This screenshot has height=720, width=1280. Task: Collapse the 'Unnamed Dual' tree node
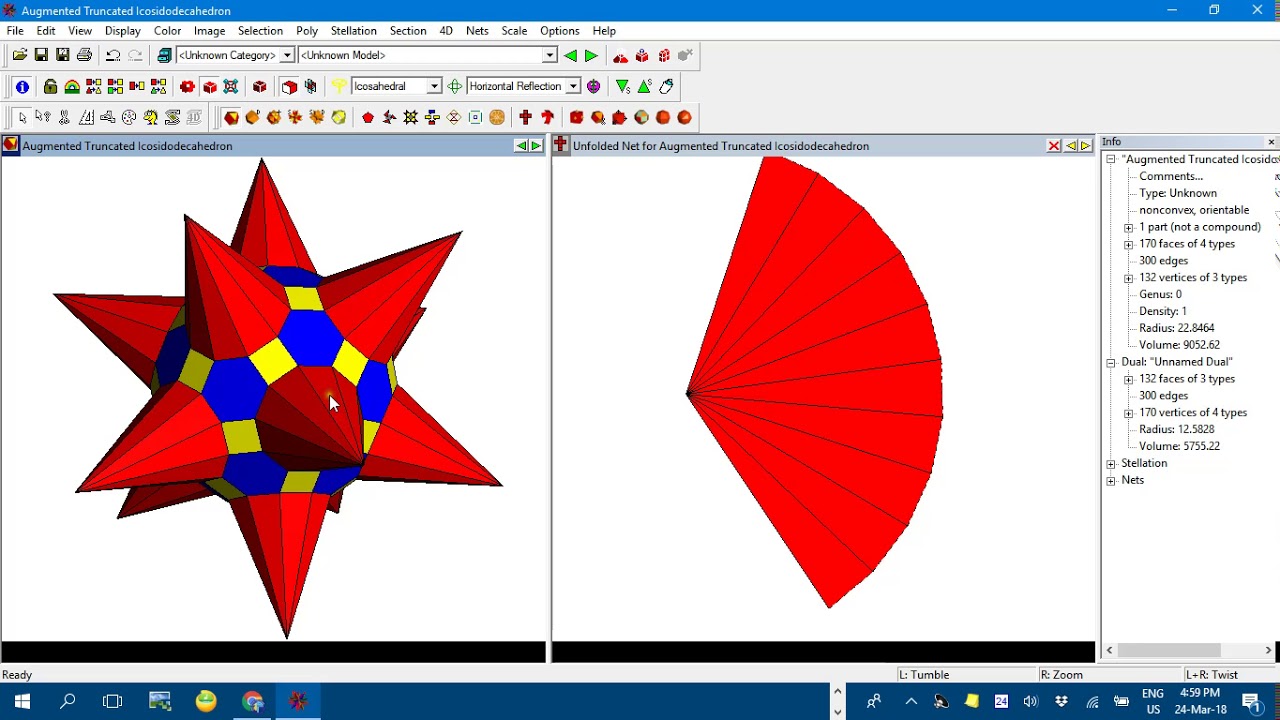pos(1111,362)
